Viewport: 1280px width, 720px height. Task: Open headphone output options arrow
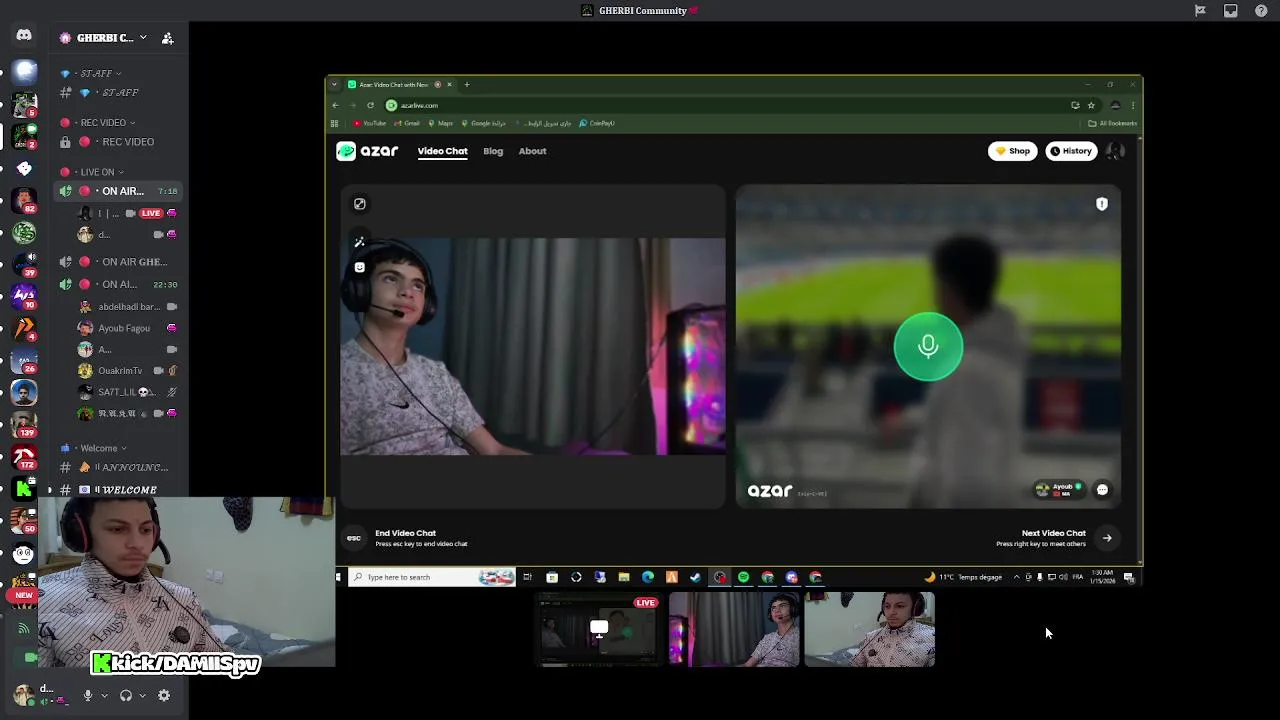point(143,695)
